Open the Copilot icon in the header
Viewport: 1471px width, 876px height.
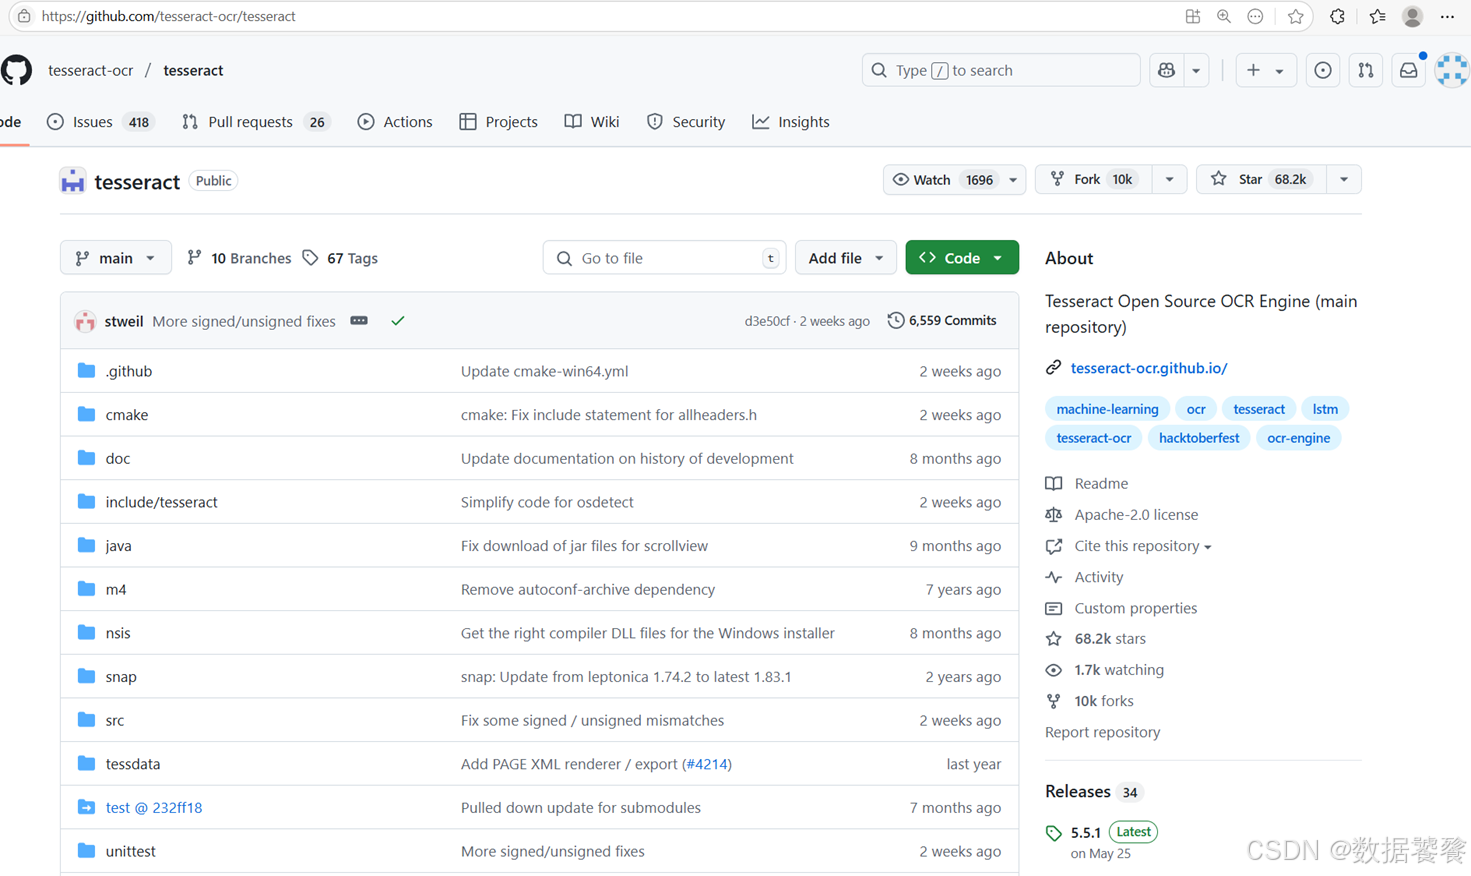click(1166, 70)
